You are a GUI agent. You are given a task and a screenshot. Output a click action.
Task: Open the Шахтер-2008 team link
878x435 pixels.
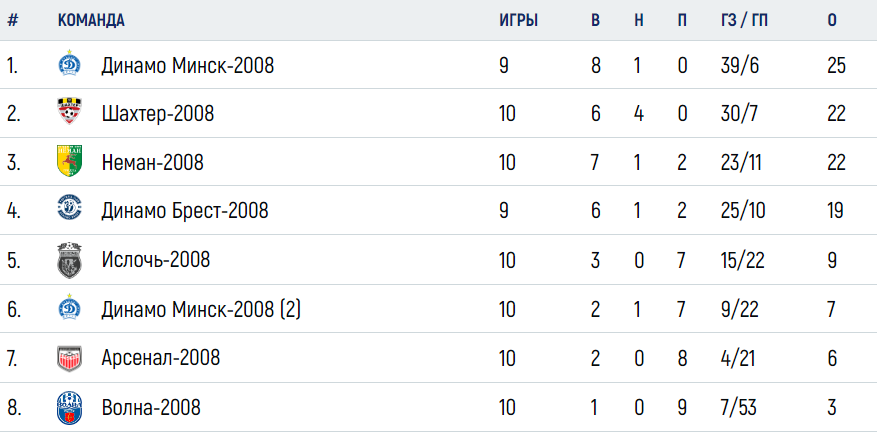click(158, 114)
